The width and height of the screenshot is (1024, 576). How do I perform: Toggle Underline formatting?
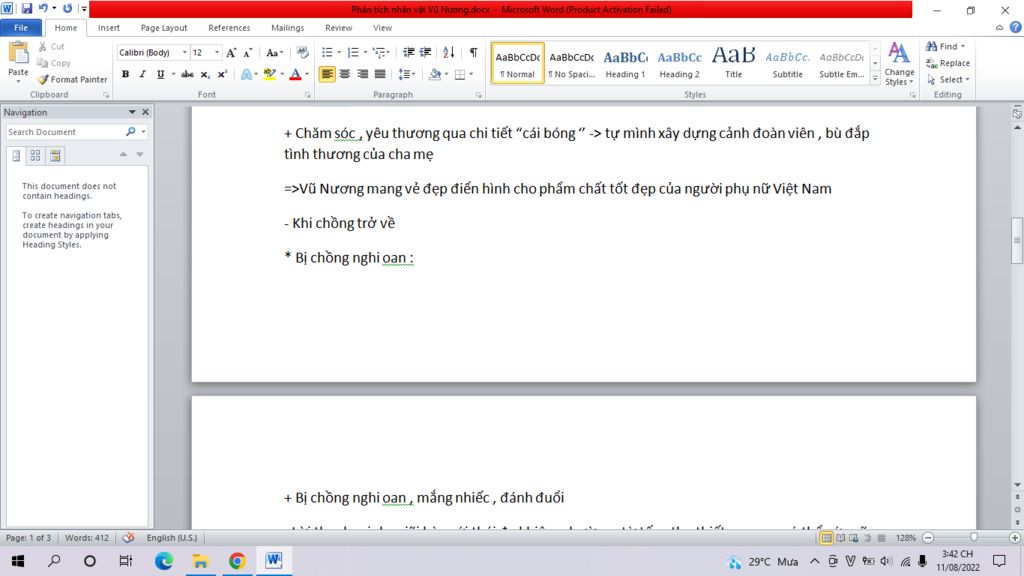pos(160,74)
